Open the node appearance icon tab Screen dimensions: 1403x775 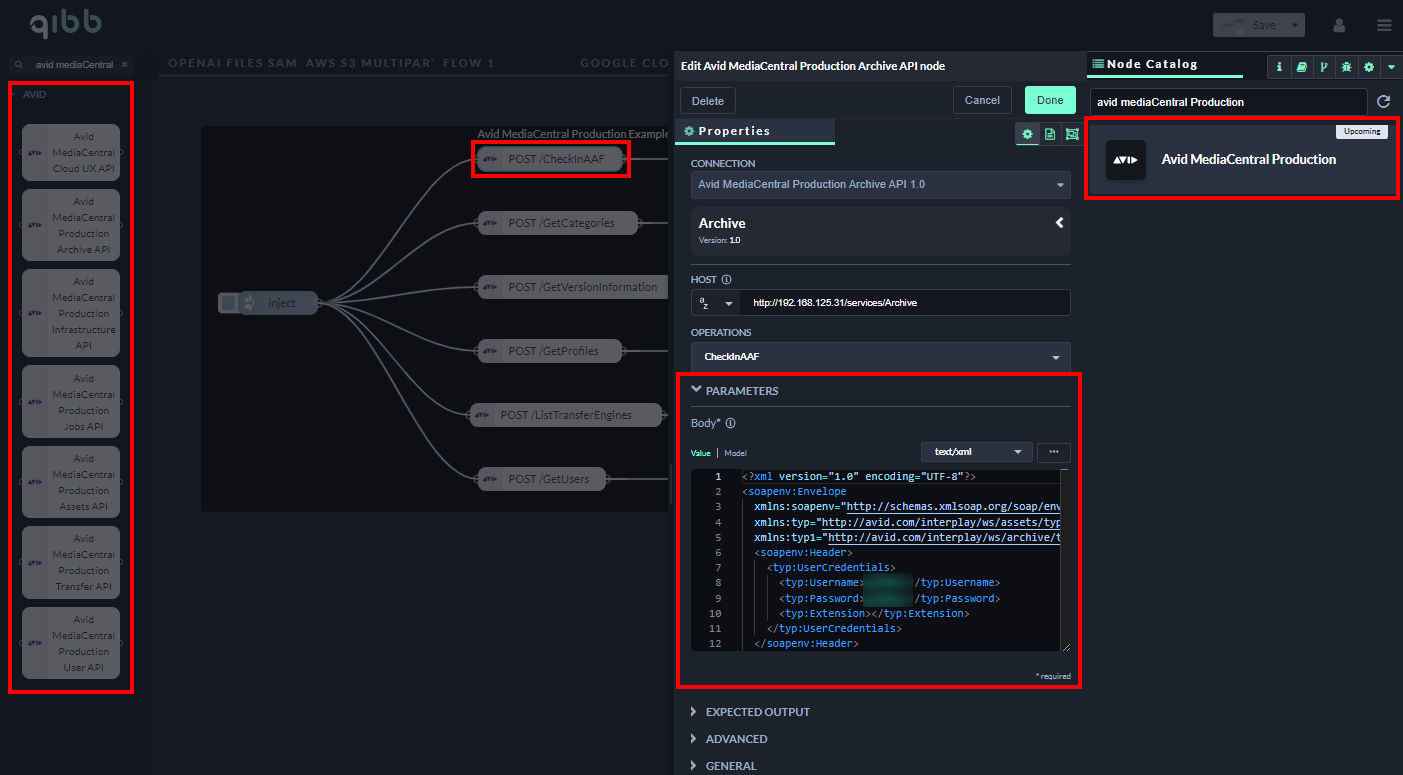click(x=1072, y=134)
